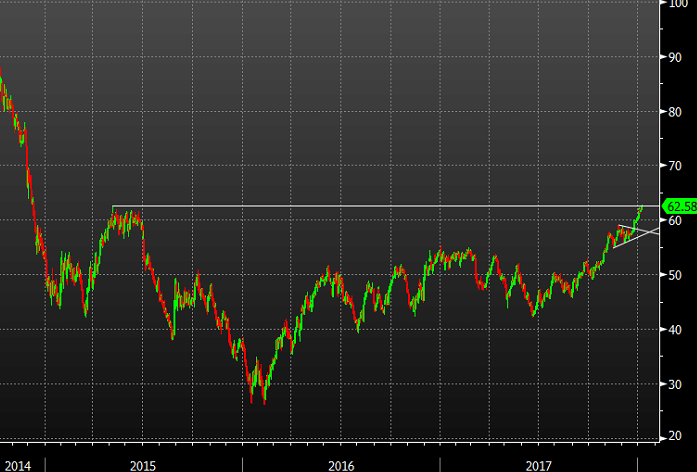Click the 20 value on price axis
The width and height of the screenshot is (697, 472).
[x=677, y=438]
